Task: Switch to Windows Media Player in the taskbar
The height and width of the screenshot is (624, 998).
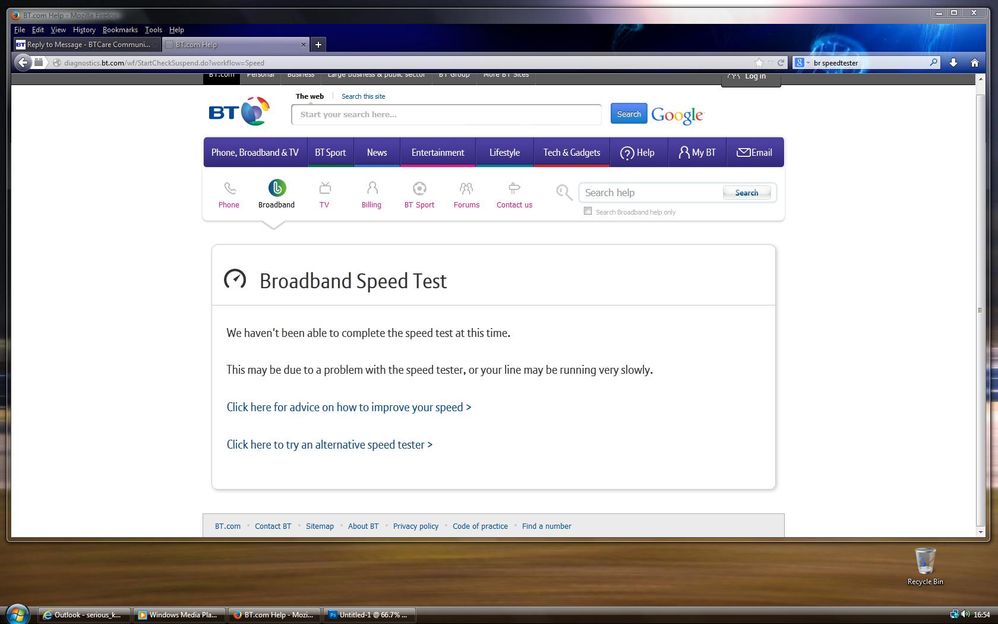Action: click(x=178, y=614)
